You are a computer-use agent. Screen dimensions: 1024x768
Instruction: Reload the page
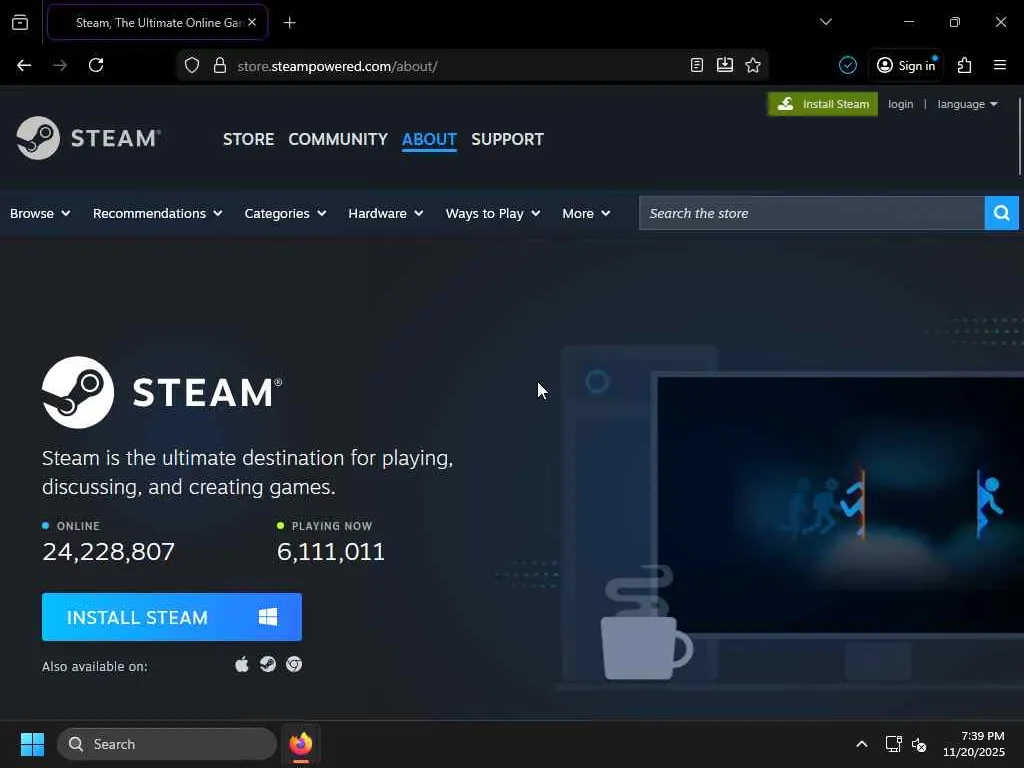[x=96, y=65]
